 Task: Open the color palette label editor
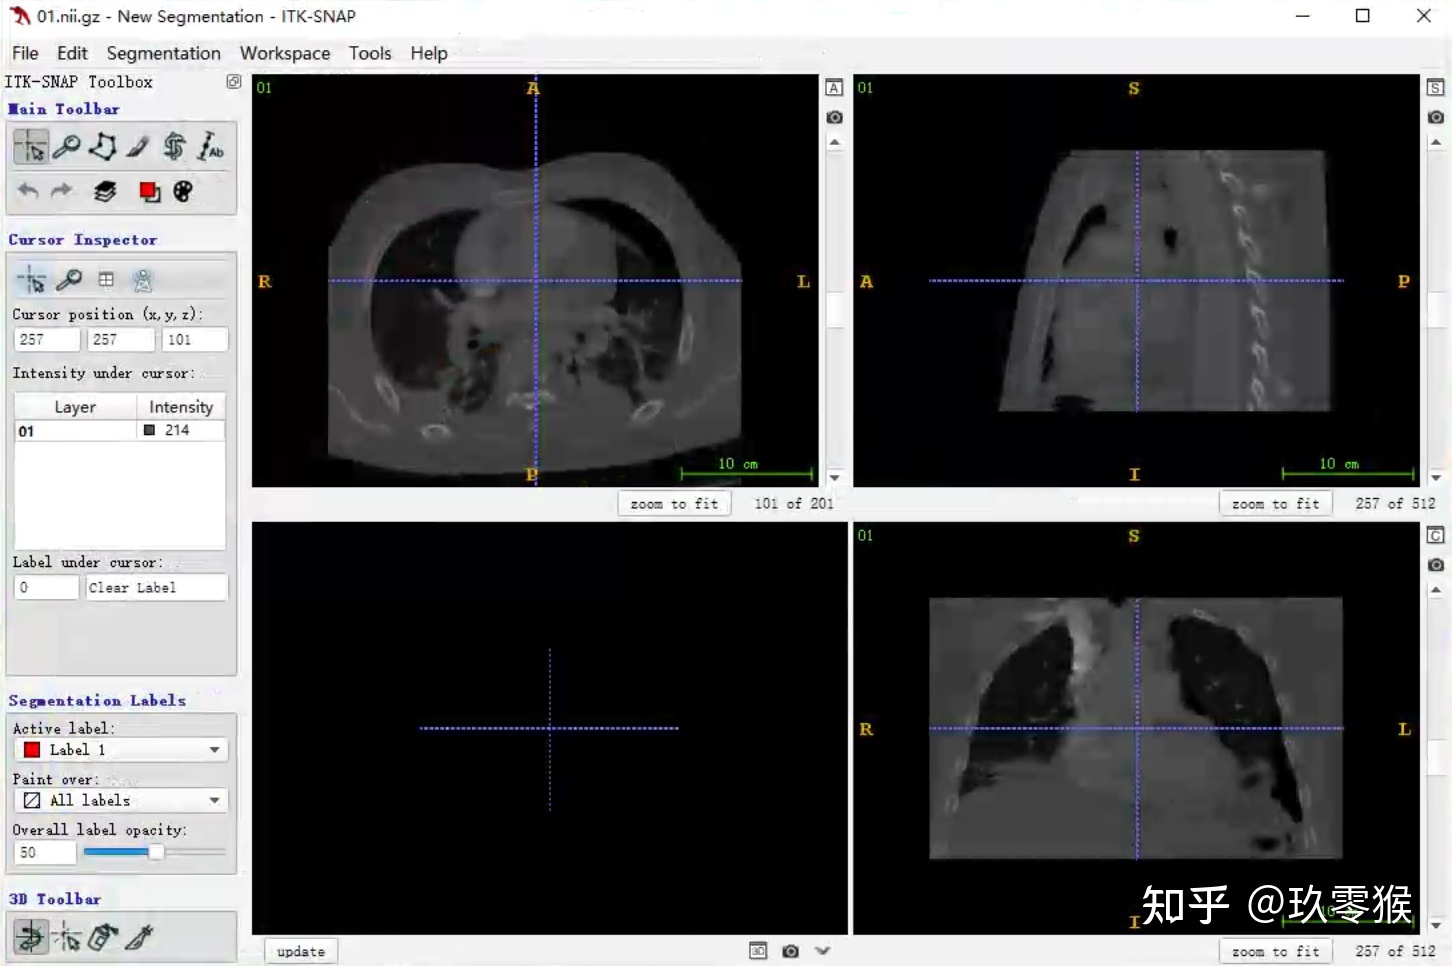(183, 190)
